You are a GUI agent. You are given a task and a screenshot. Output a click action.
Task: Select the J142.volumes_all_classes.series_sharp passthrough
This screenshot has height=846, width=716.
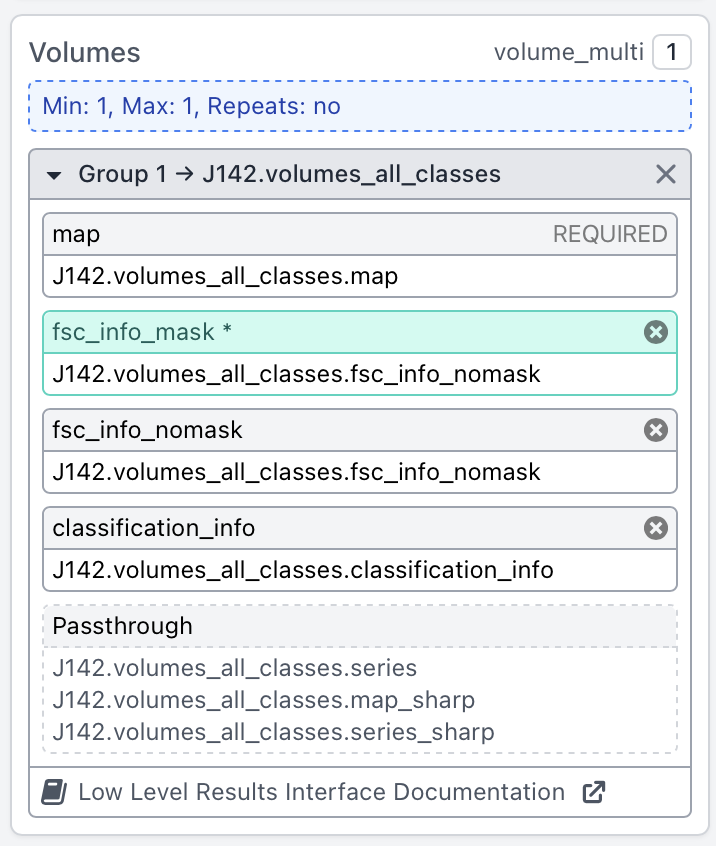tap(273, 732)
